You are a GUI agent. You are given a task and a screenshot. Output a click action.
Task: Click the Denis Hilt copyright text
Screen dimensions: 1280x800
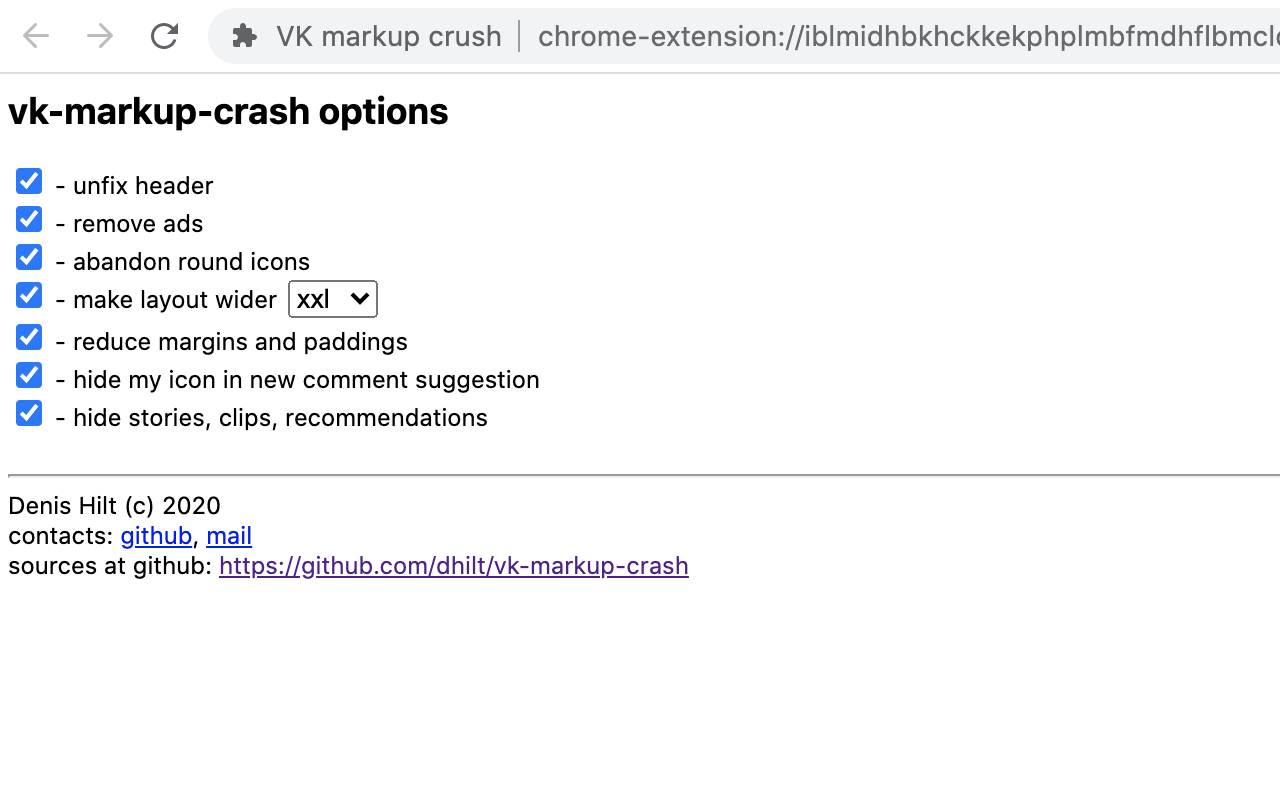(x=114, y=506)
